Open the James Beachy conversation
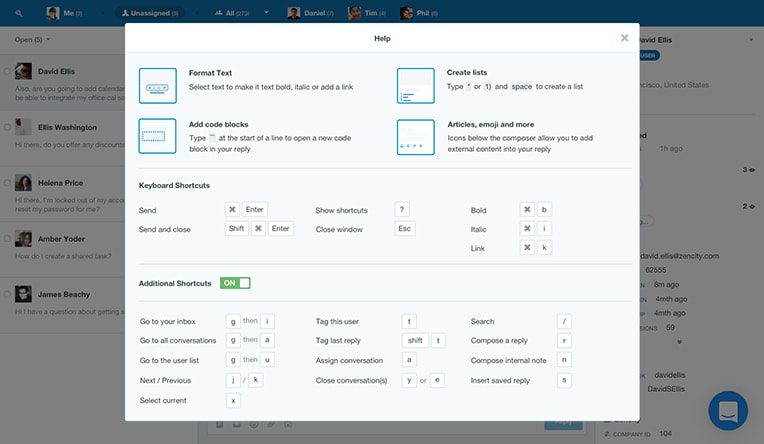Image resolution: width=764 pixels, height=444 pixels. tap(62, 303)
